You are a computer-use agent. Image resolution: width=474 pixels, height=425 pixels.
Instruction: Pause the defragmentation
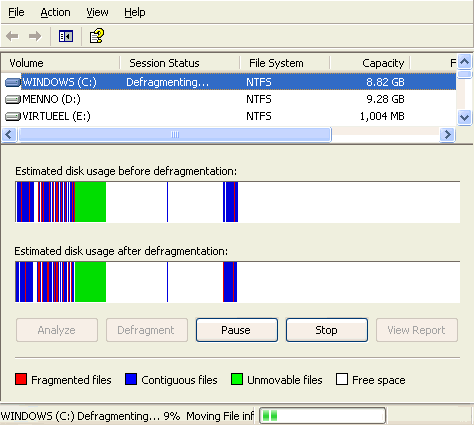point(237,330)
